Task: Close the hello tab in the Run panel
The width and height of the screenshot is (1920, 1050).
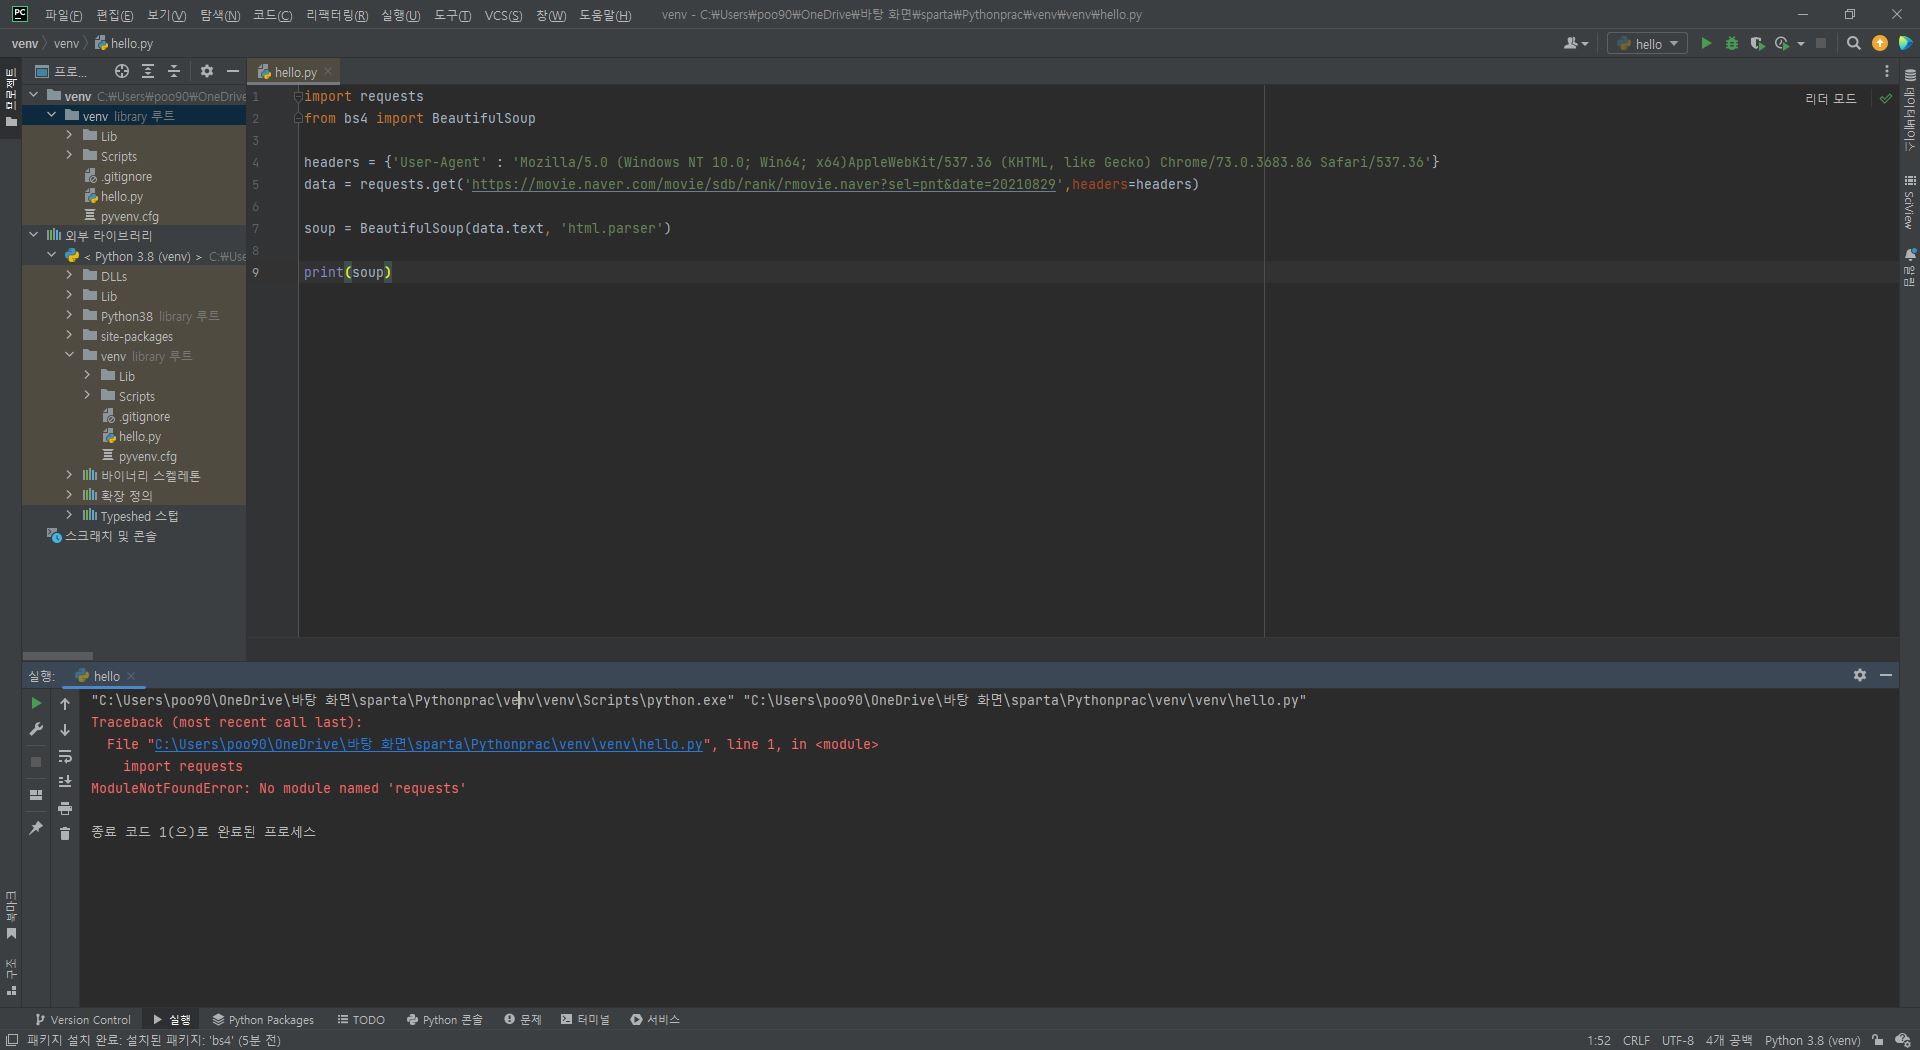Action: [131, 676]
